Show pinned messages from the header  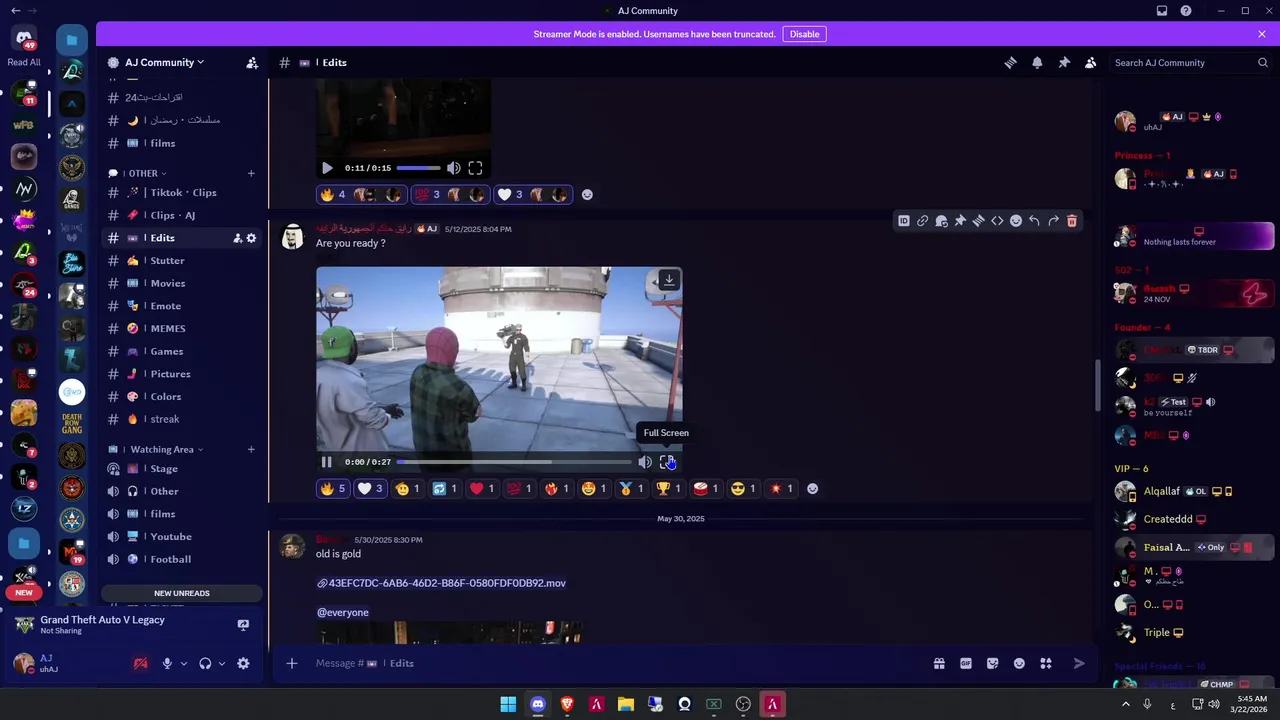tap(1064, 62)
